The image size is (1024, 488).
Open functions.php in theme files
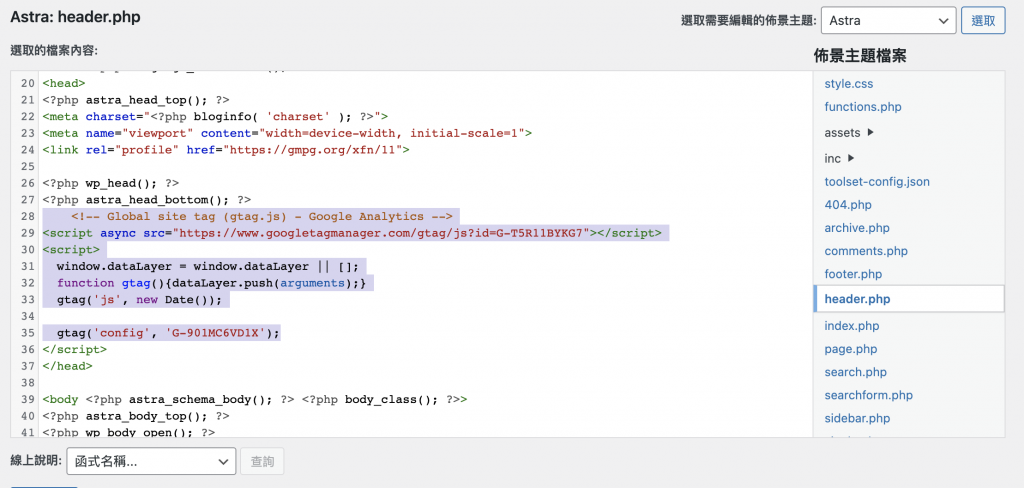[x=863, y=106]
